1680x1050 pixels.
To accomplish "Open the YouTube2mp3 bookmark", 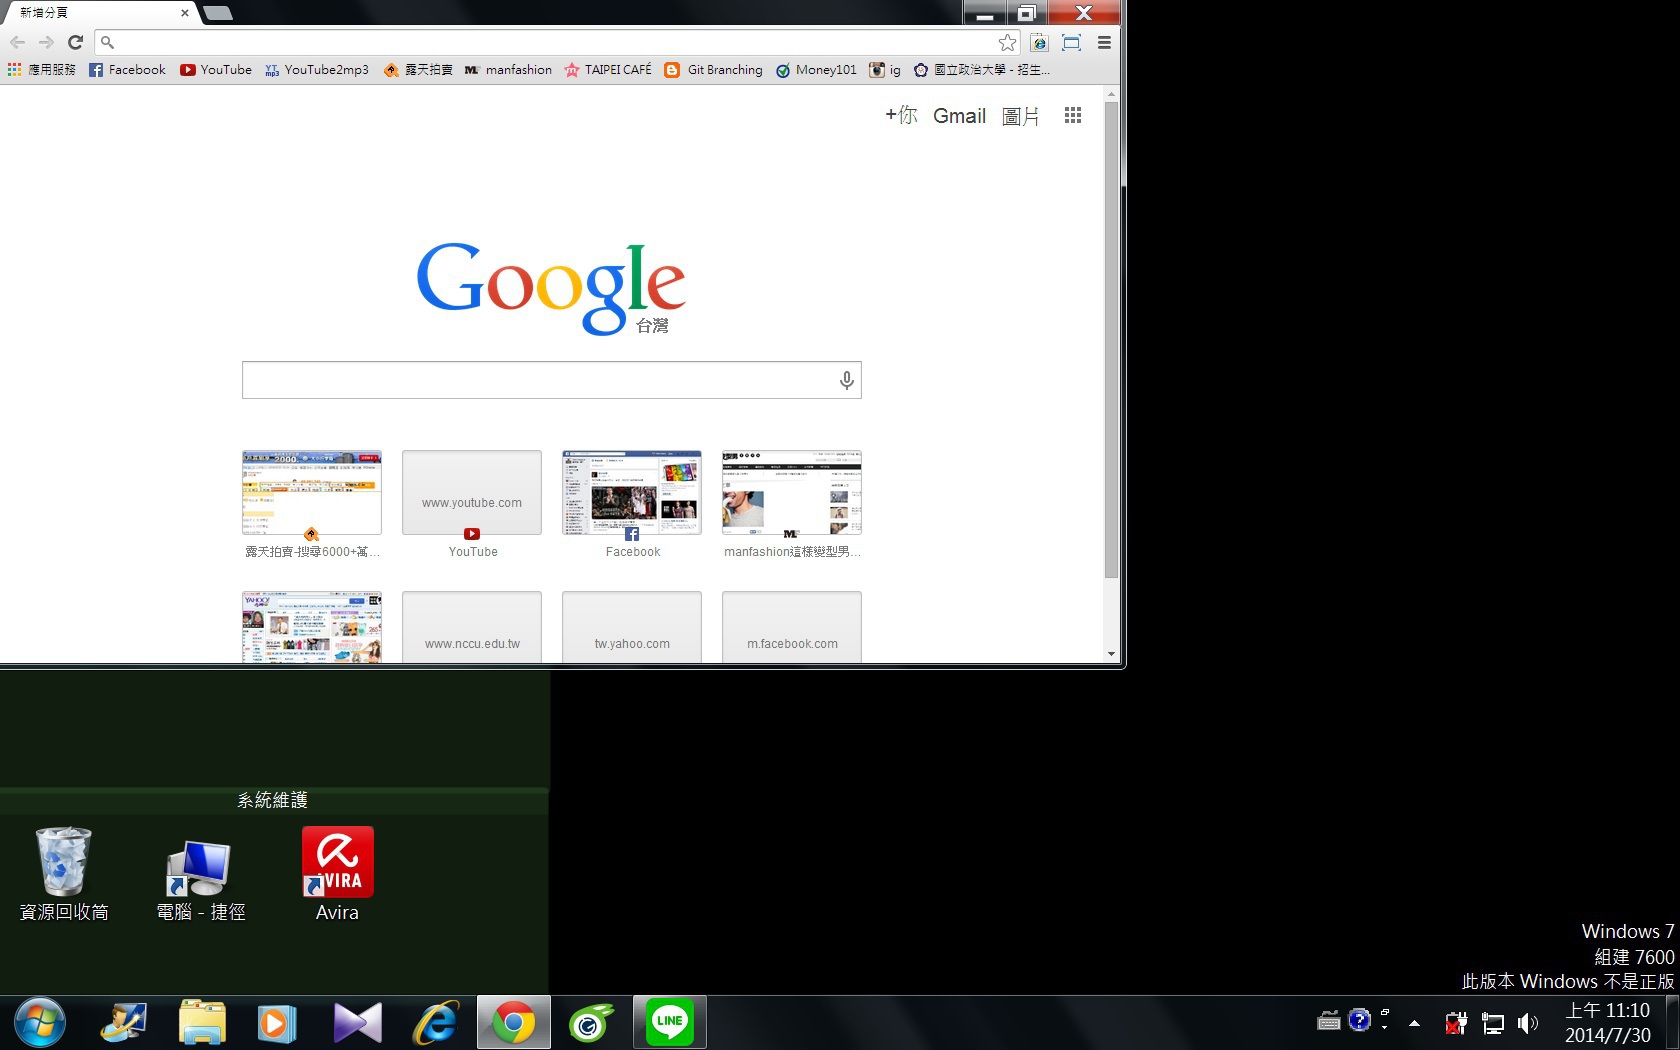I will pyautogui.click(x=317, y=70).
